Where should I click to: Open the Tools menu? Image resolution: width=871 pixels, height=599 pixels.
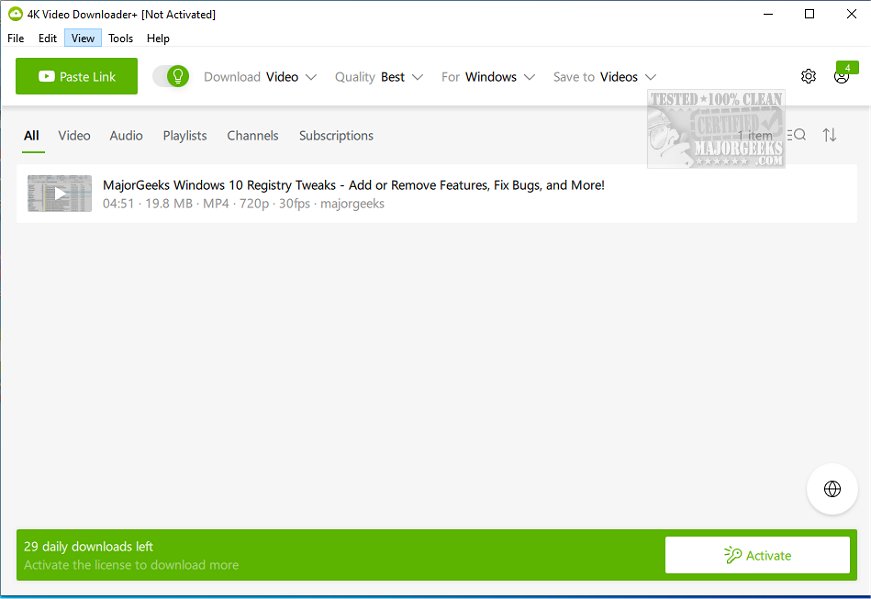(x=120, y=38)
